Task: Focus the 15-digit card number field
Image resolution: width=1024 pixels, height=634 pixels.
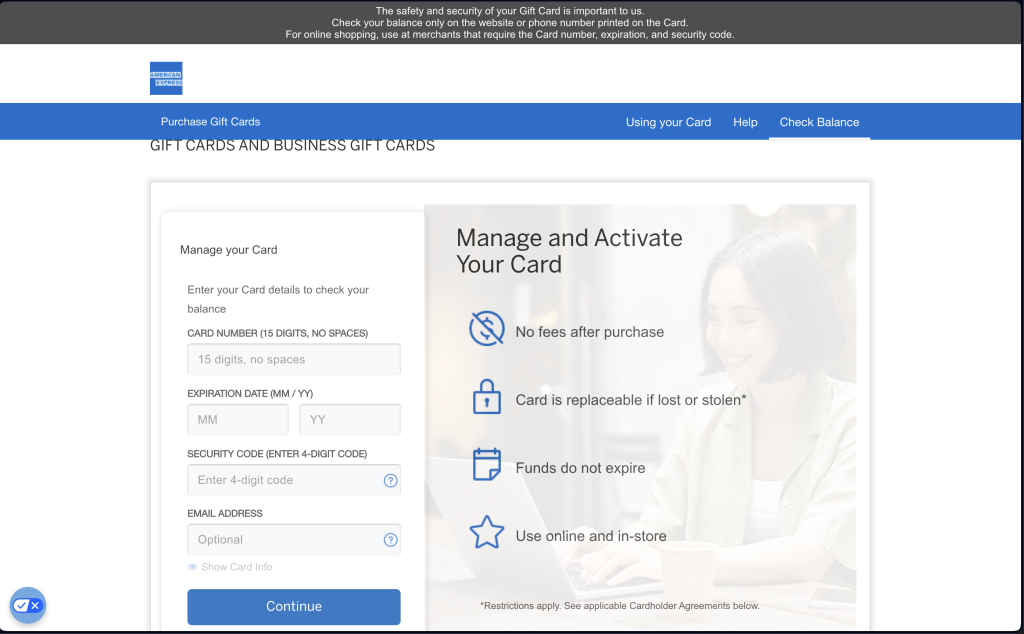Action: 294,359
